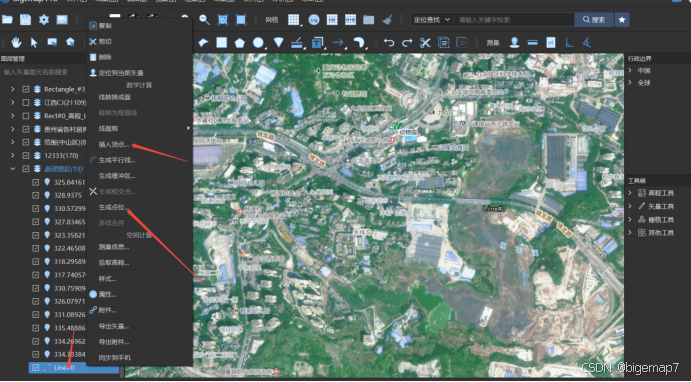Check the Rect#0_高程 layer checkbox

coord(26,116)
